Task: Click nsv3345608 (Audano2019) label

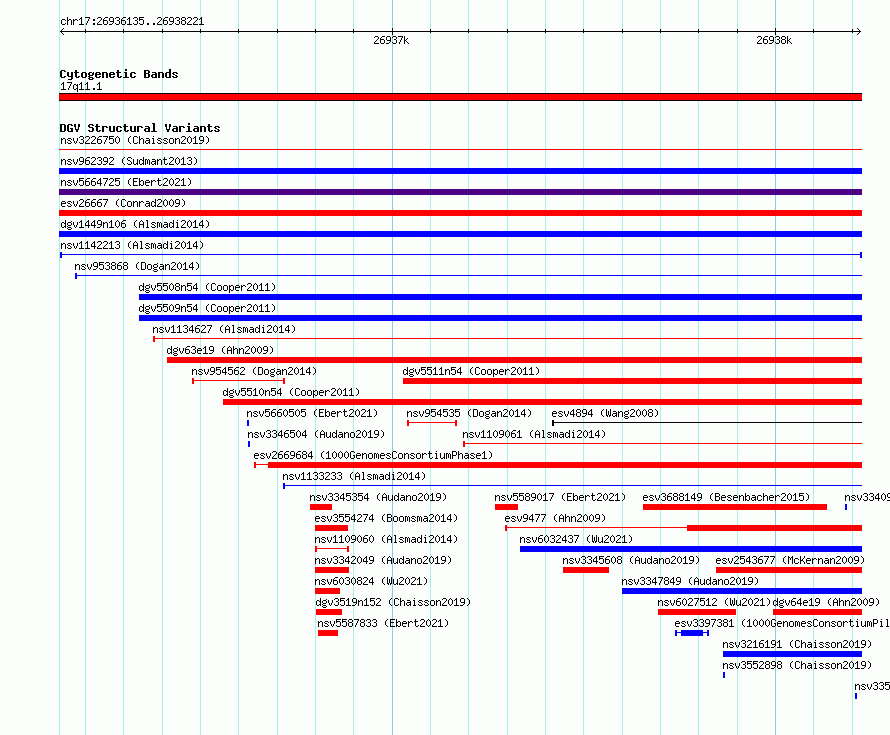Action: point(631,560)
